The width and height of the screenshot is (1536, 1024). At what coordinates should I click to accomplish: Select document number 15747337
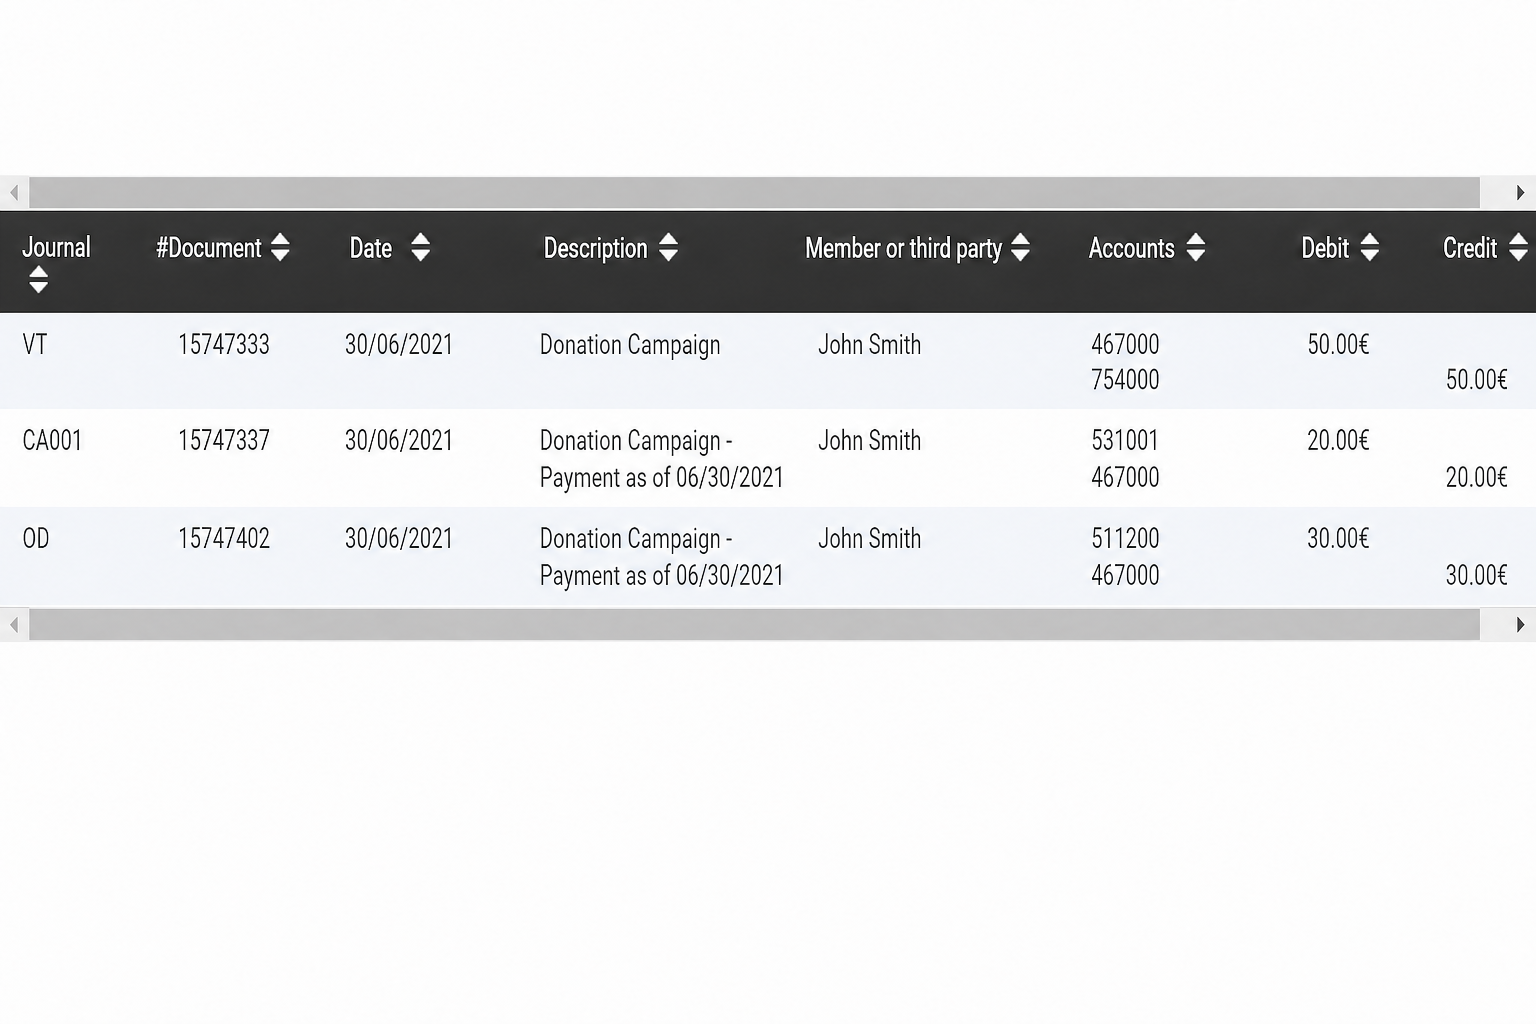click(x=224, y=441)
